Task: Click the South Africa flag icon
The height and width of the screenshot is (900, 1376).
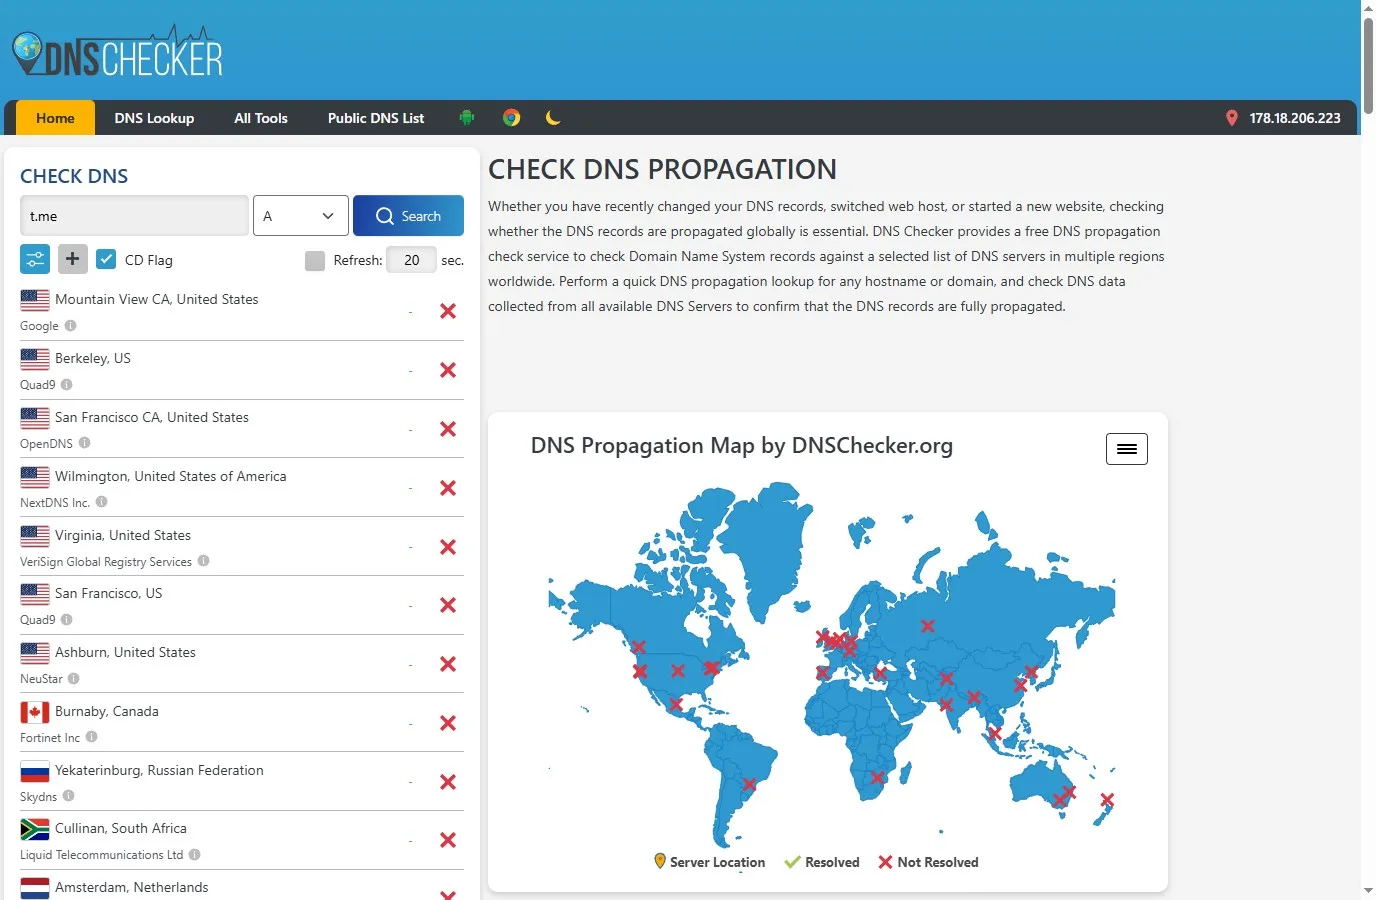Action: 35,829
